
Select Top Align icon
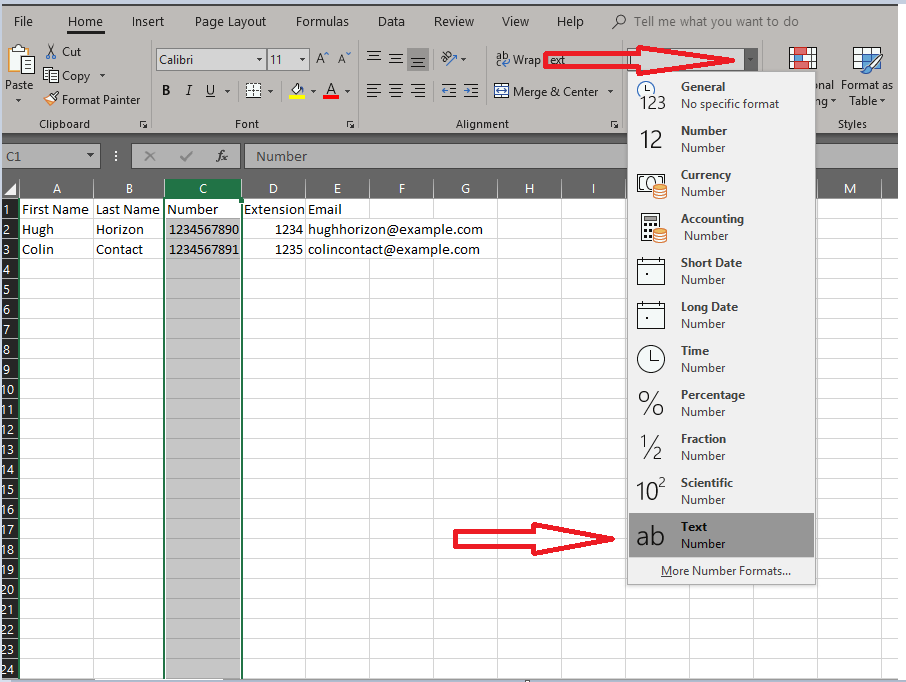click(x=374, y=58)
